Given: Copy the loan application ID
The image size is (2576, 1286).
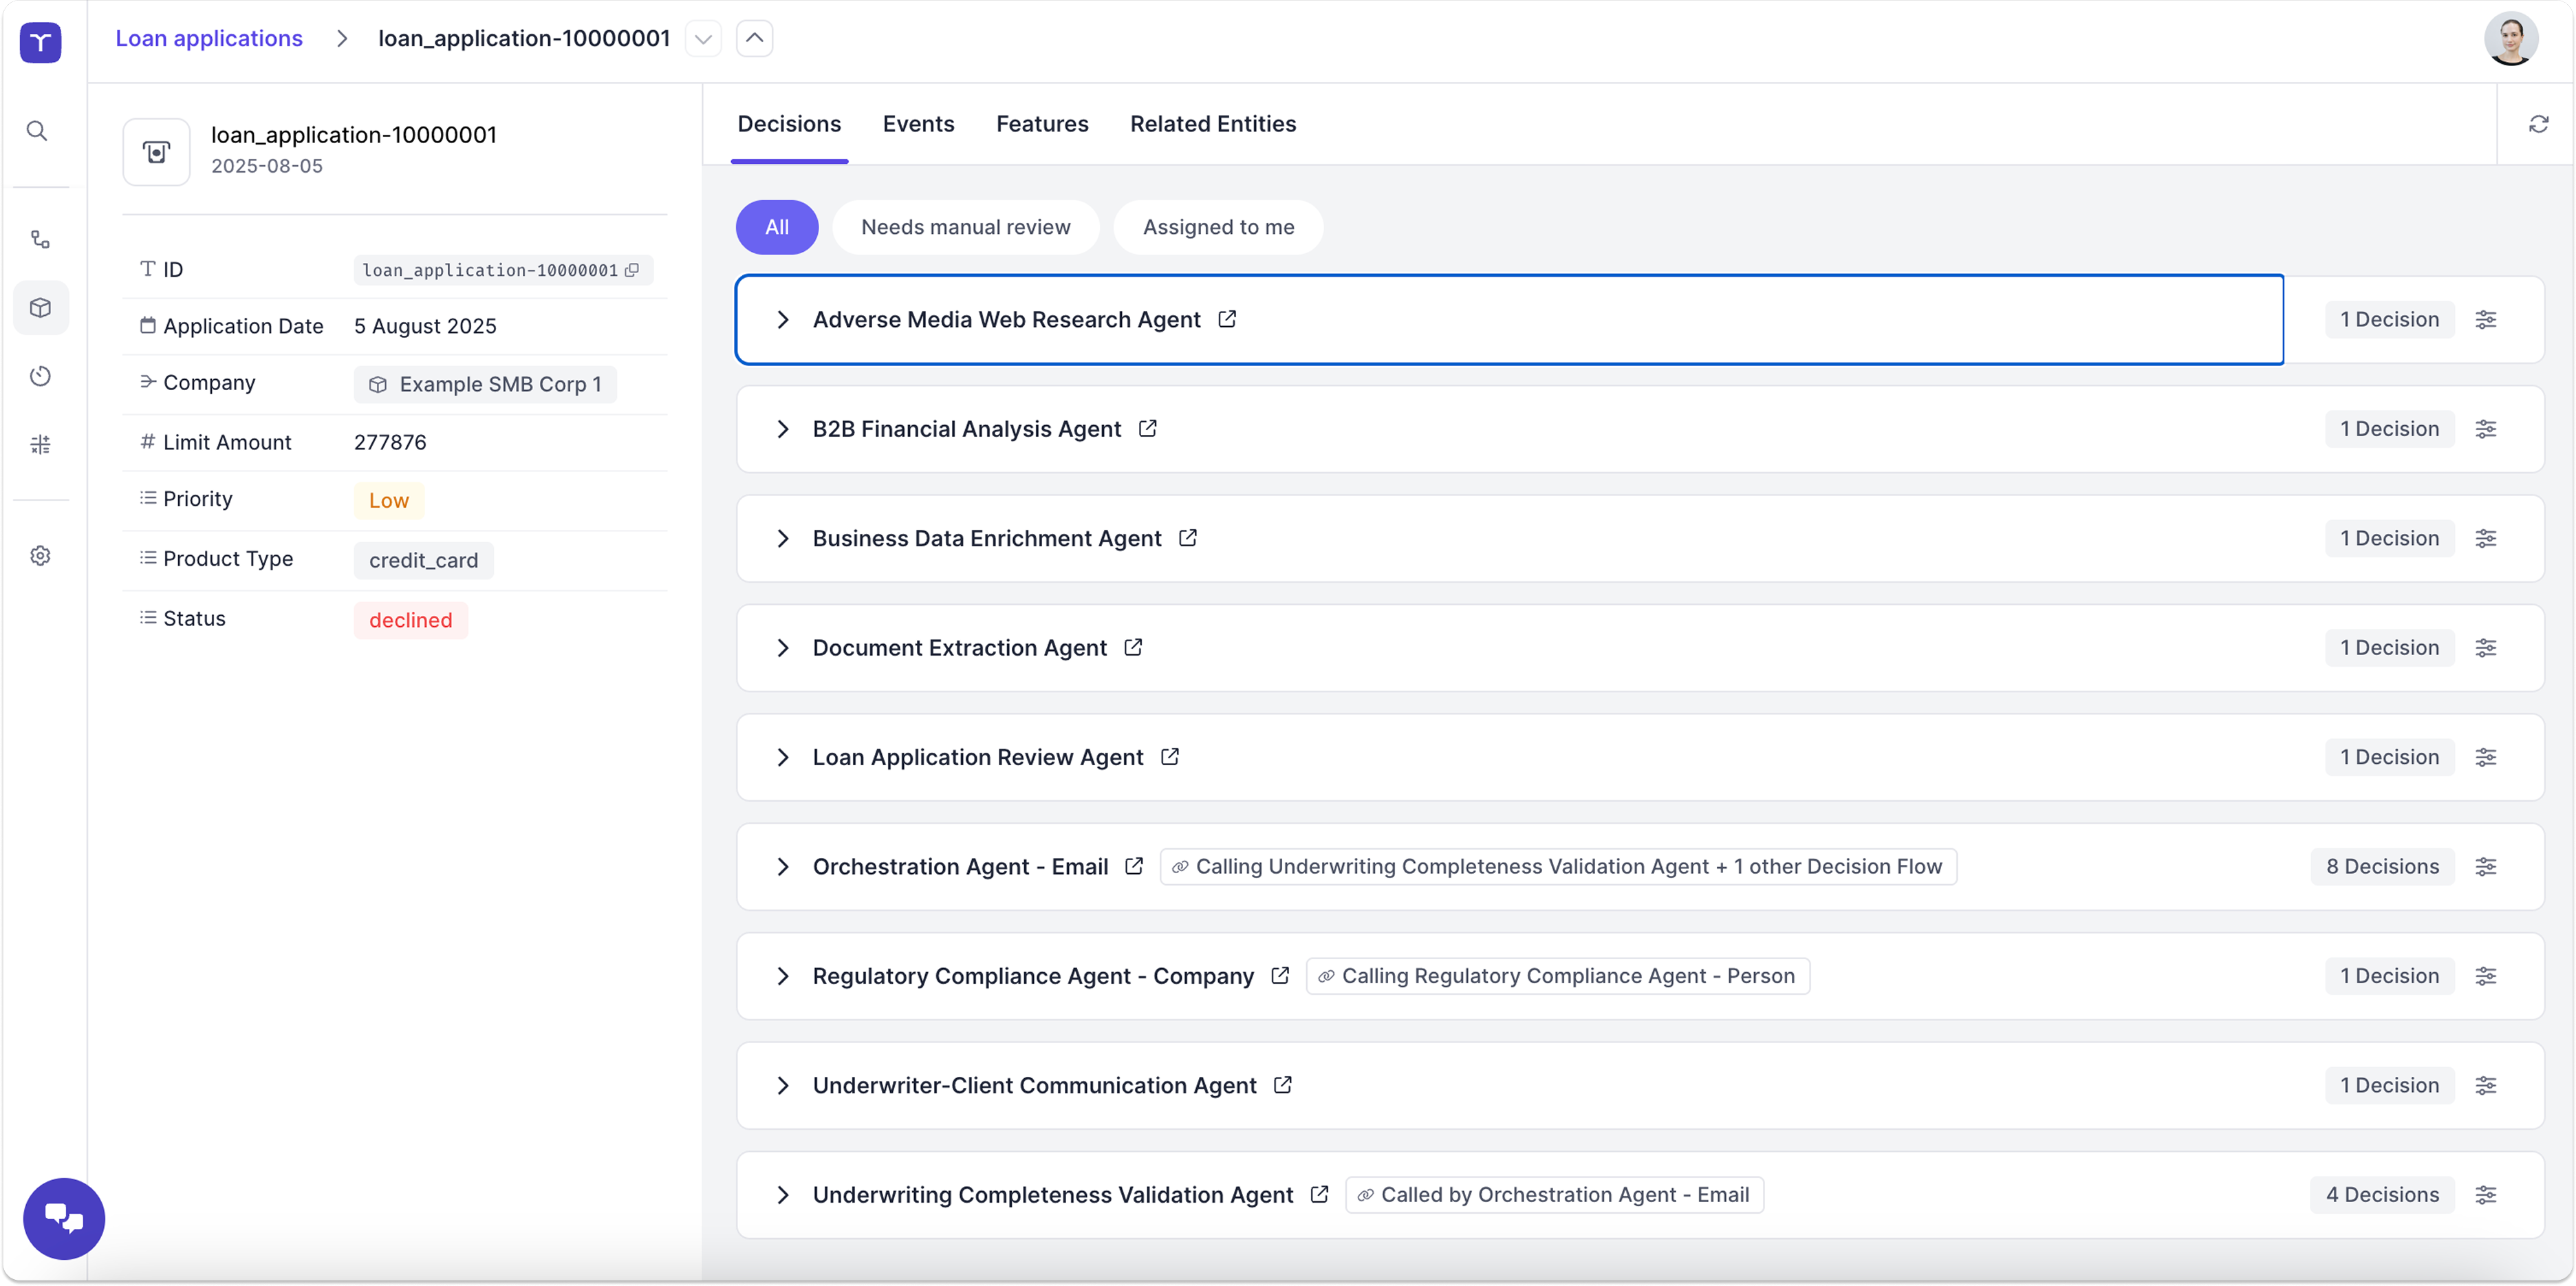Looking at the screenshot, I should (x=632, y=270).
